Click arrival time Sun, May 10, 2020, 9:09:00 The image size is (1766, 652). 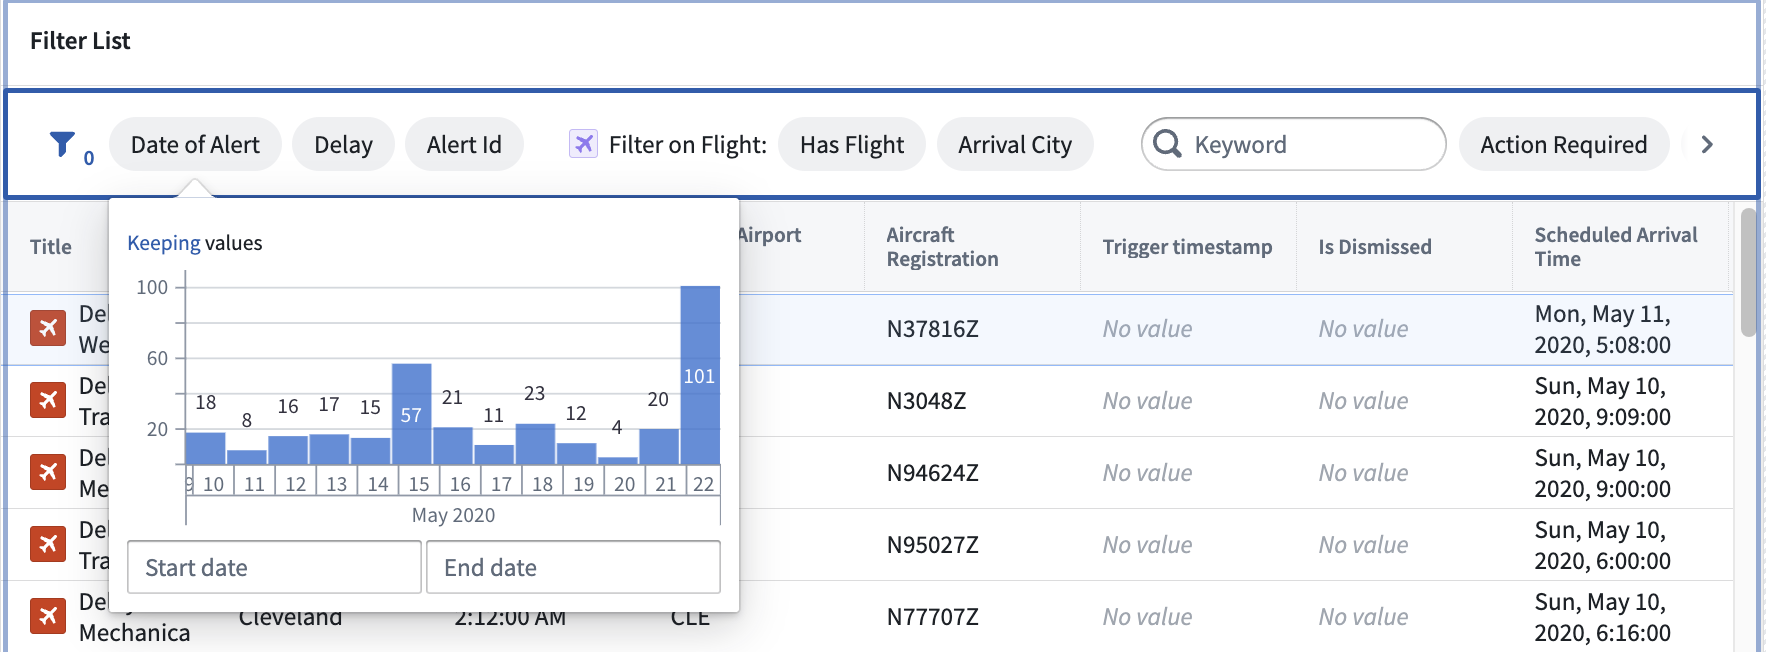[x=1603, y=401]
